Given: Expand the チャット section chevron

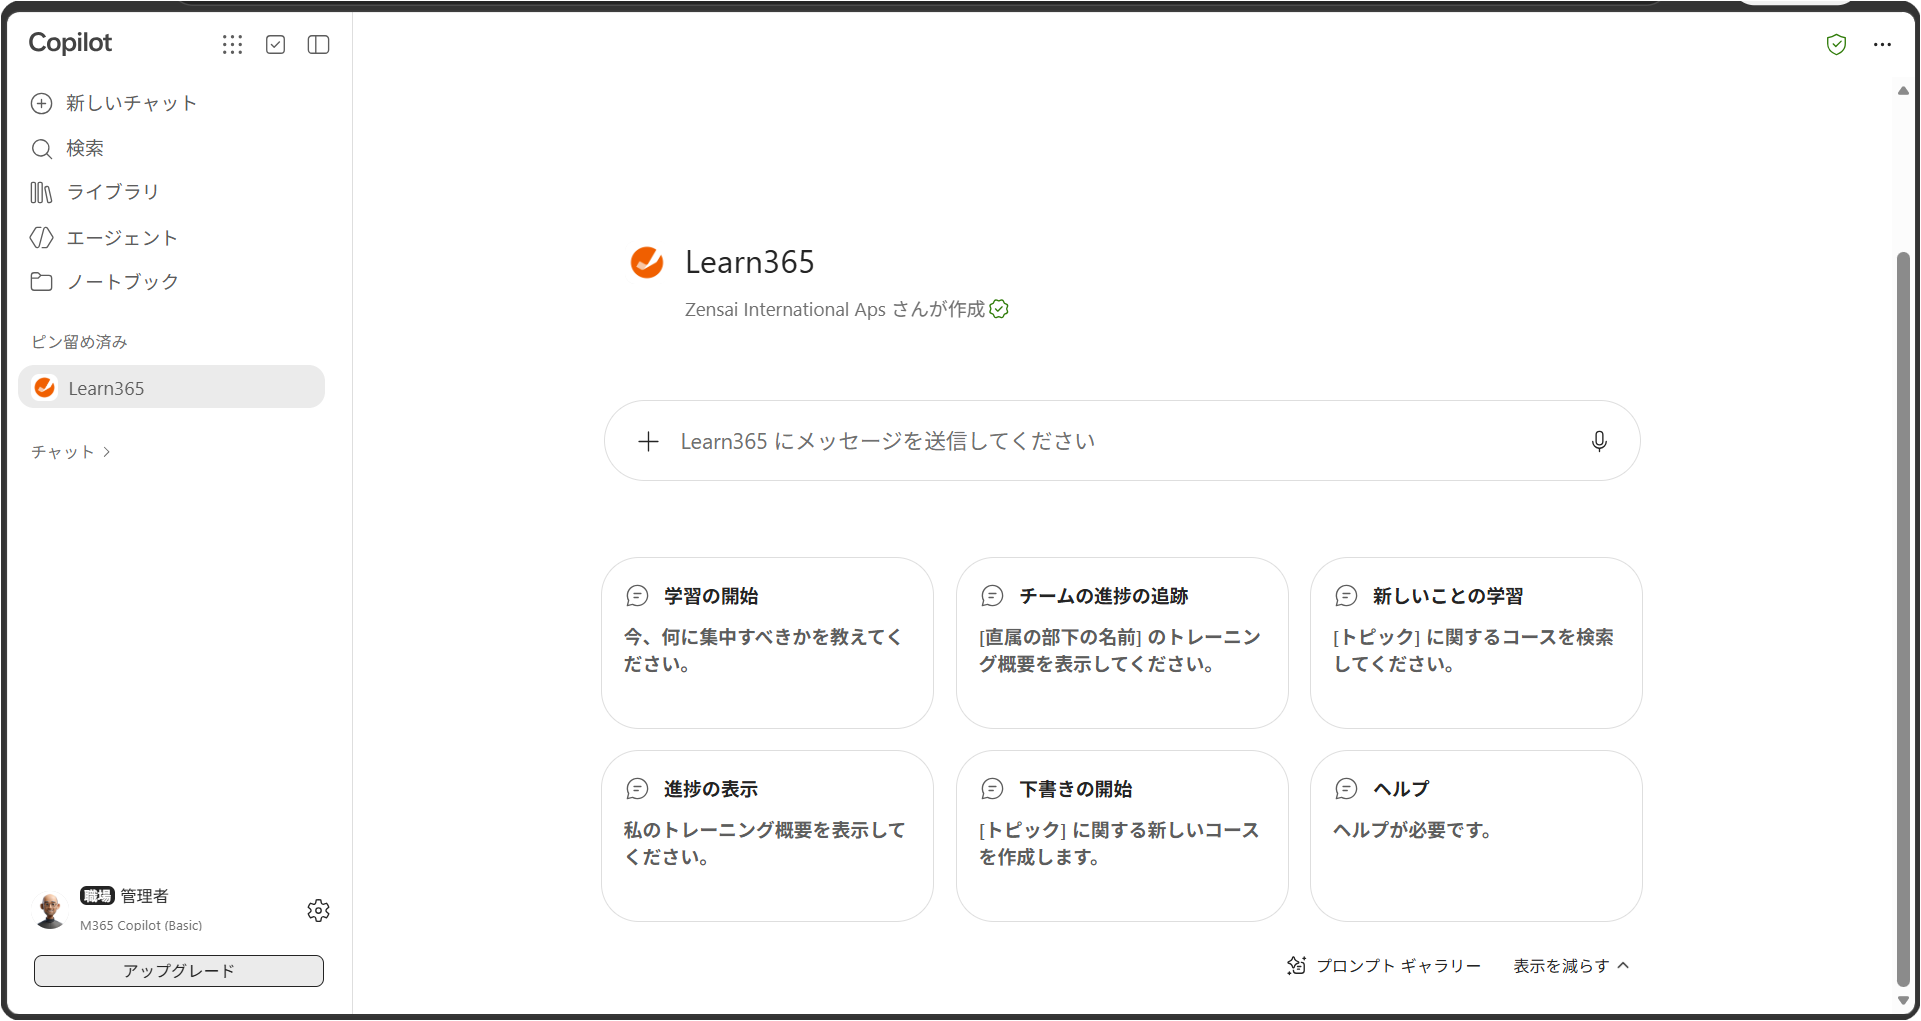Looking at the screenshot, I should point(107,452).
